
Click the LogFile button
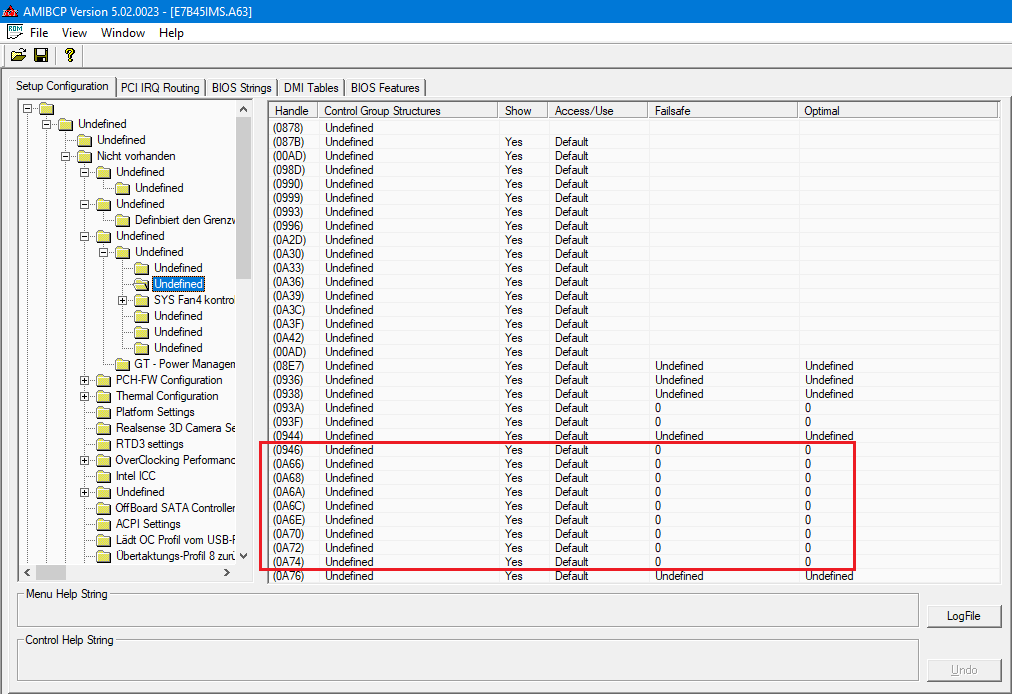point(963,616)
